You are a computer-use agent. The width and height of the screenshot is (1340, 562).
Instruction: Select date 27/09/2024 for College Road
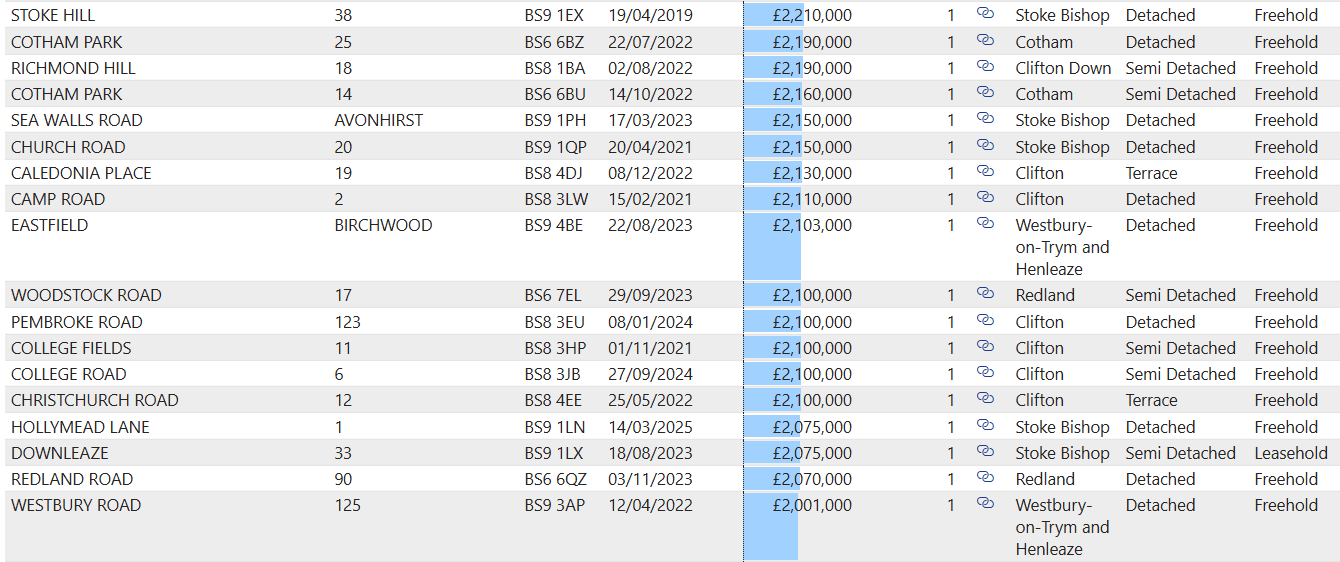pyautogui.click(x=650, y=374)
